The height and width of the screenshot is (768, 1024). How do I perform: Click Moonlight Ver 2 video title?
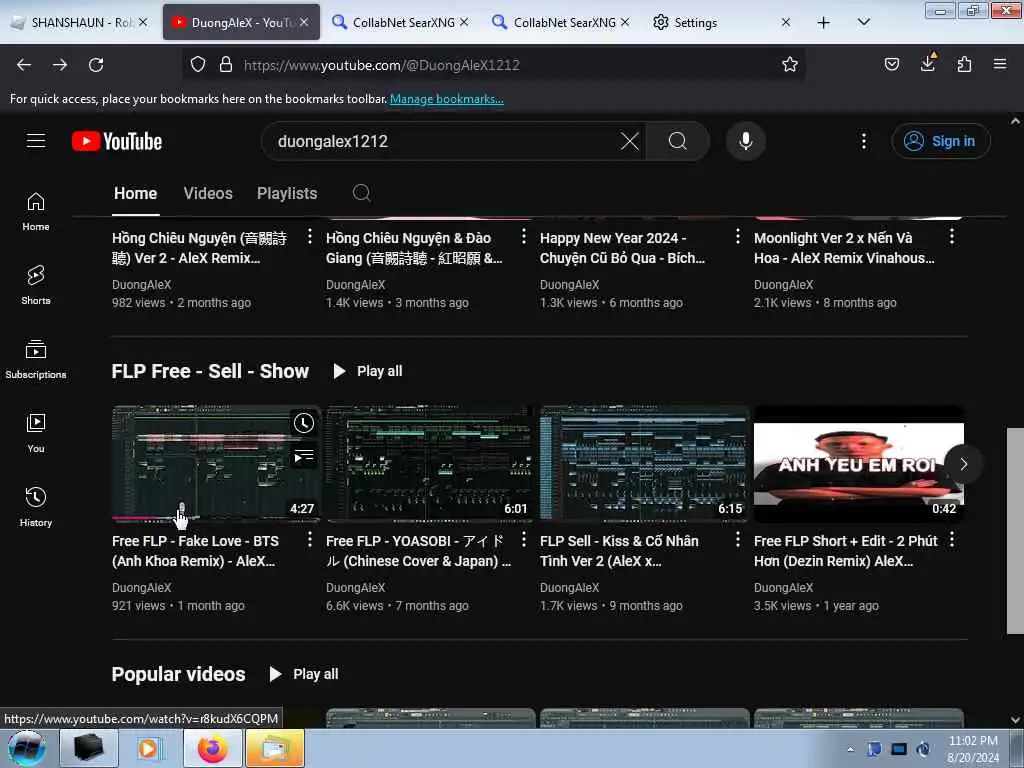[844, 248]
